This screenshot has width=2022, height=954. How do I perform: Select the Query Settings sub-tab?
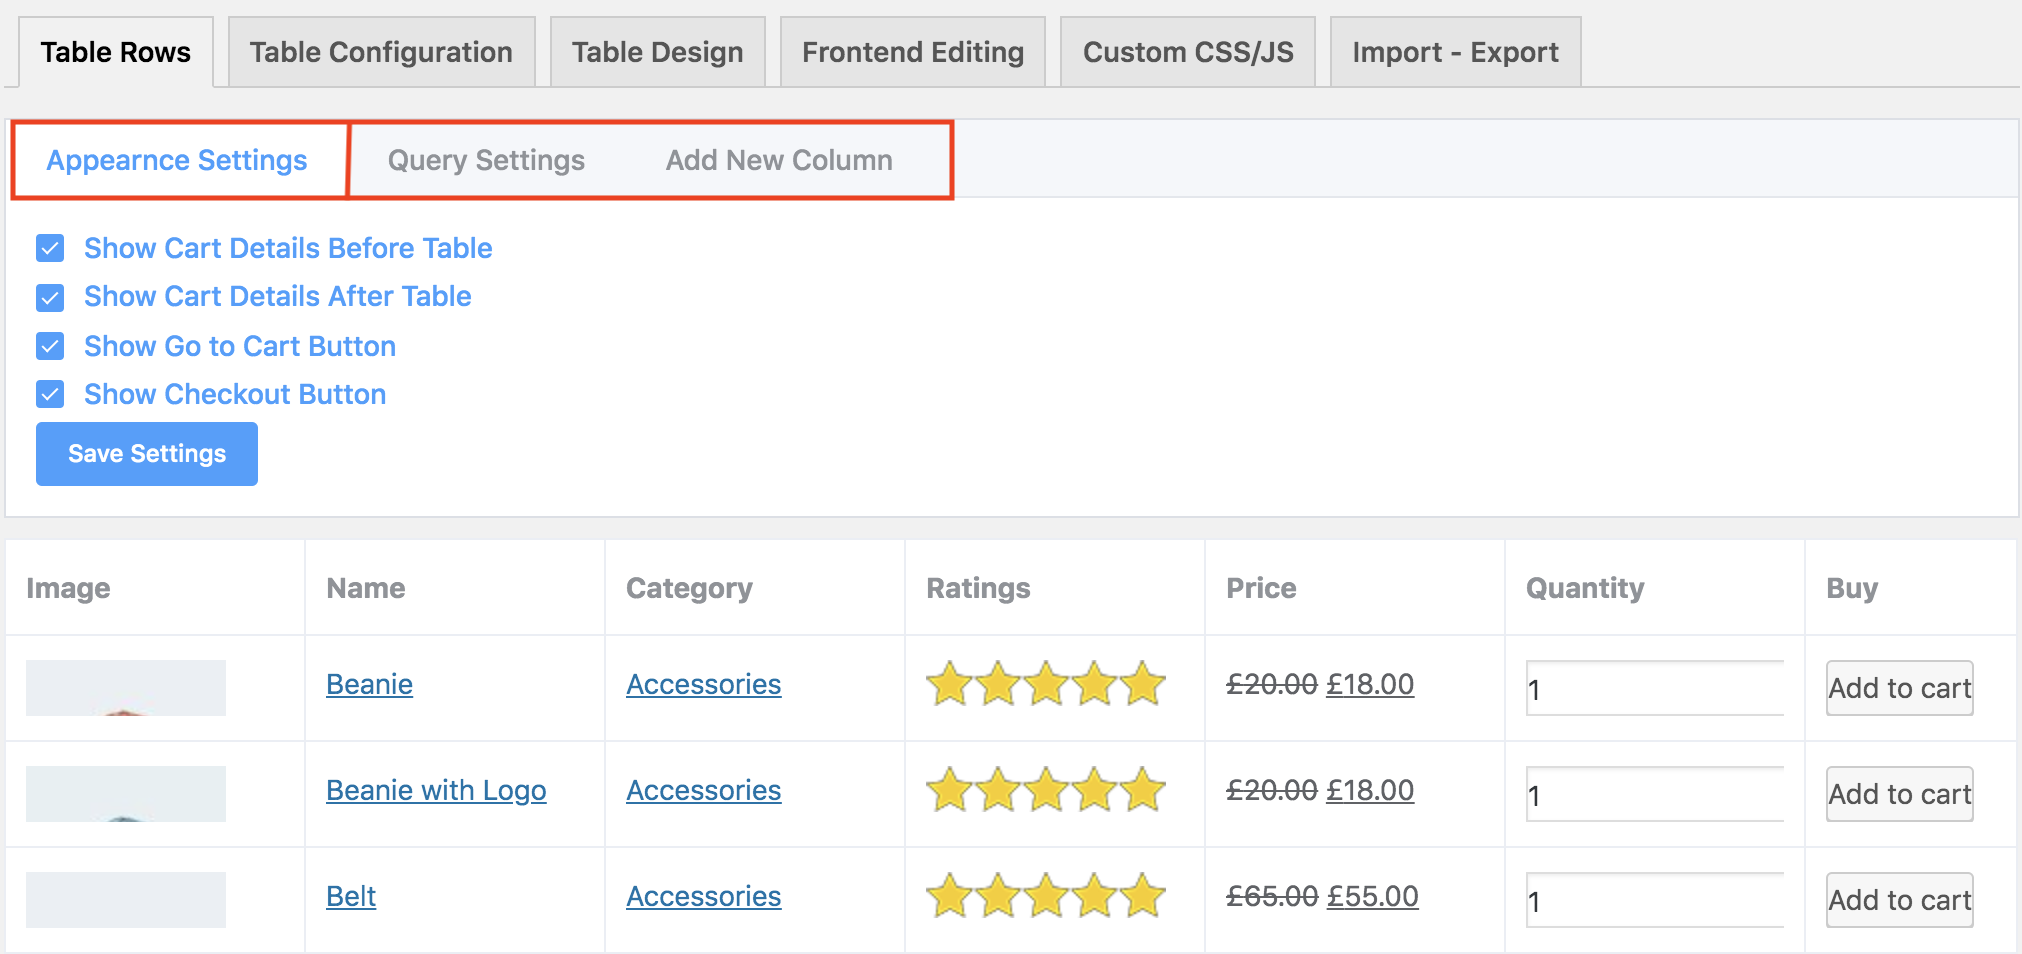pyautogui.click(x=486, y=160)
